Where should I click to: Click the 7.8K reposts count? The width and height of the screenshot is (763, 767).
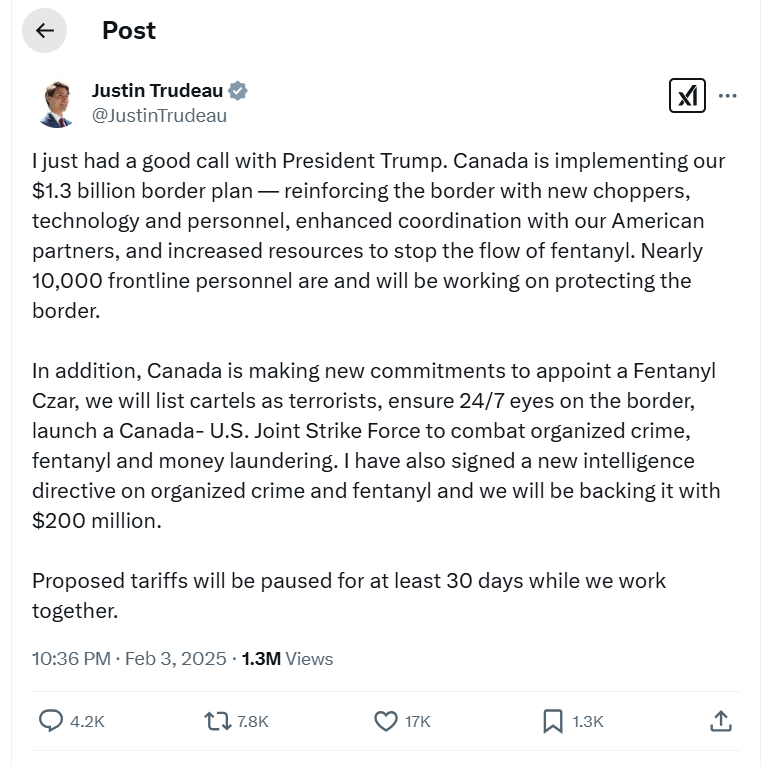click(x=252, y=721)
